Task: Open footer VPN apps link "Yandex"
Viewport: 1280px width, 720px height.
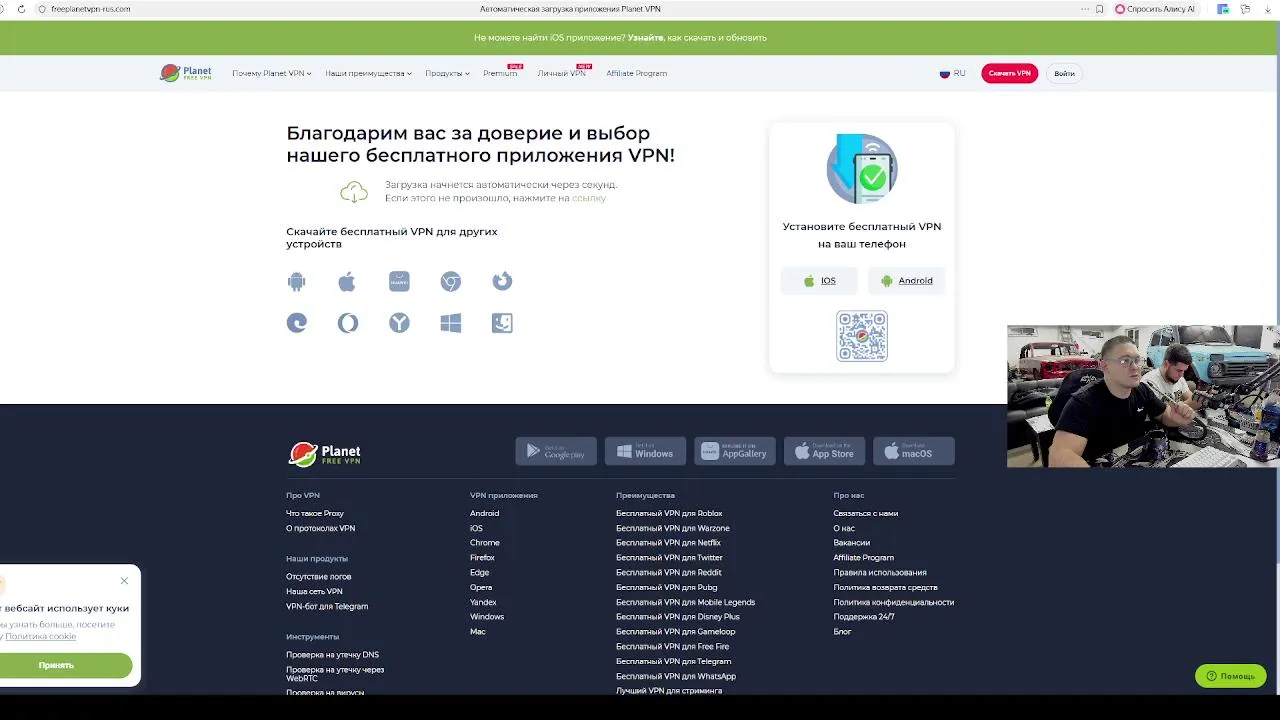Action: click(483, 602)
